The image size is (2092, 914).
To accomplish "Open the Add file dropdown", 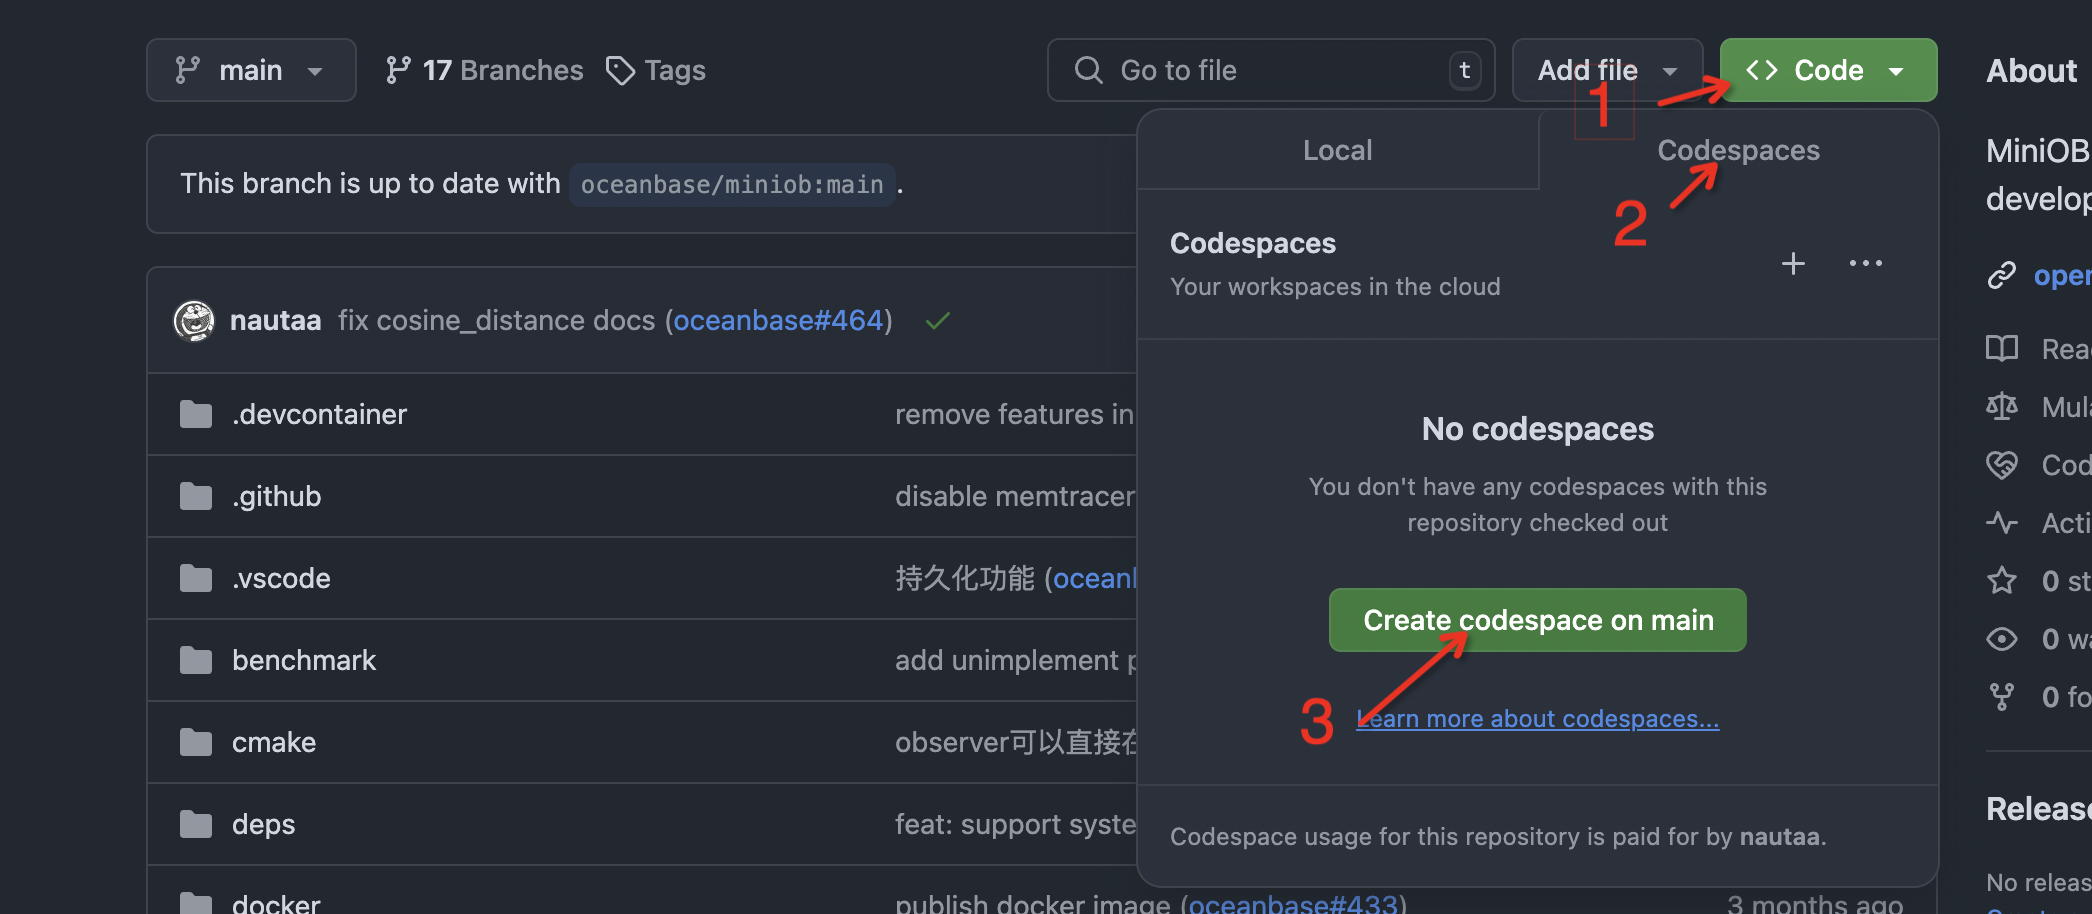I will (x=1607, y=70).
